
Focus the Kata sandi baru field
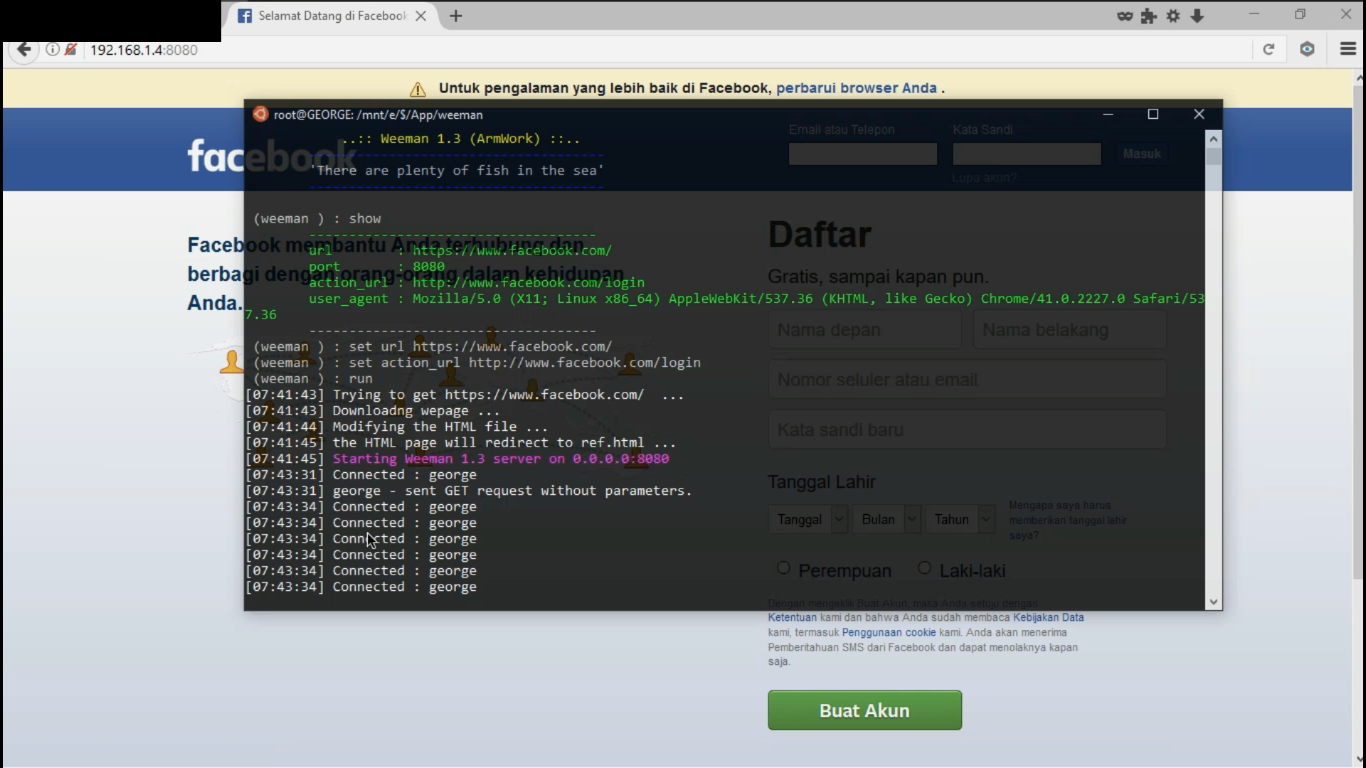(967, 430)
